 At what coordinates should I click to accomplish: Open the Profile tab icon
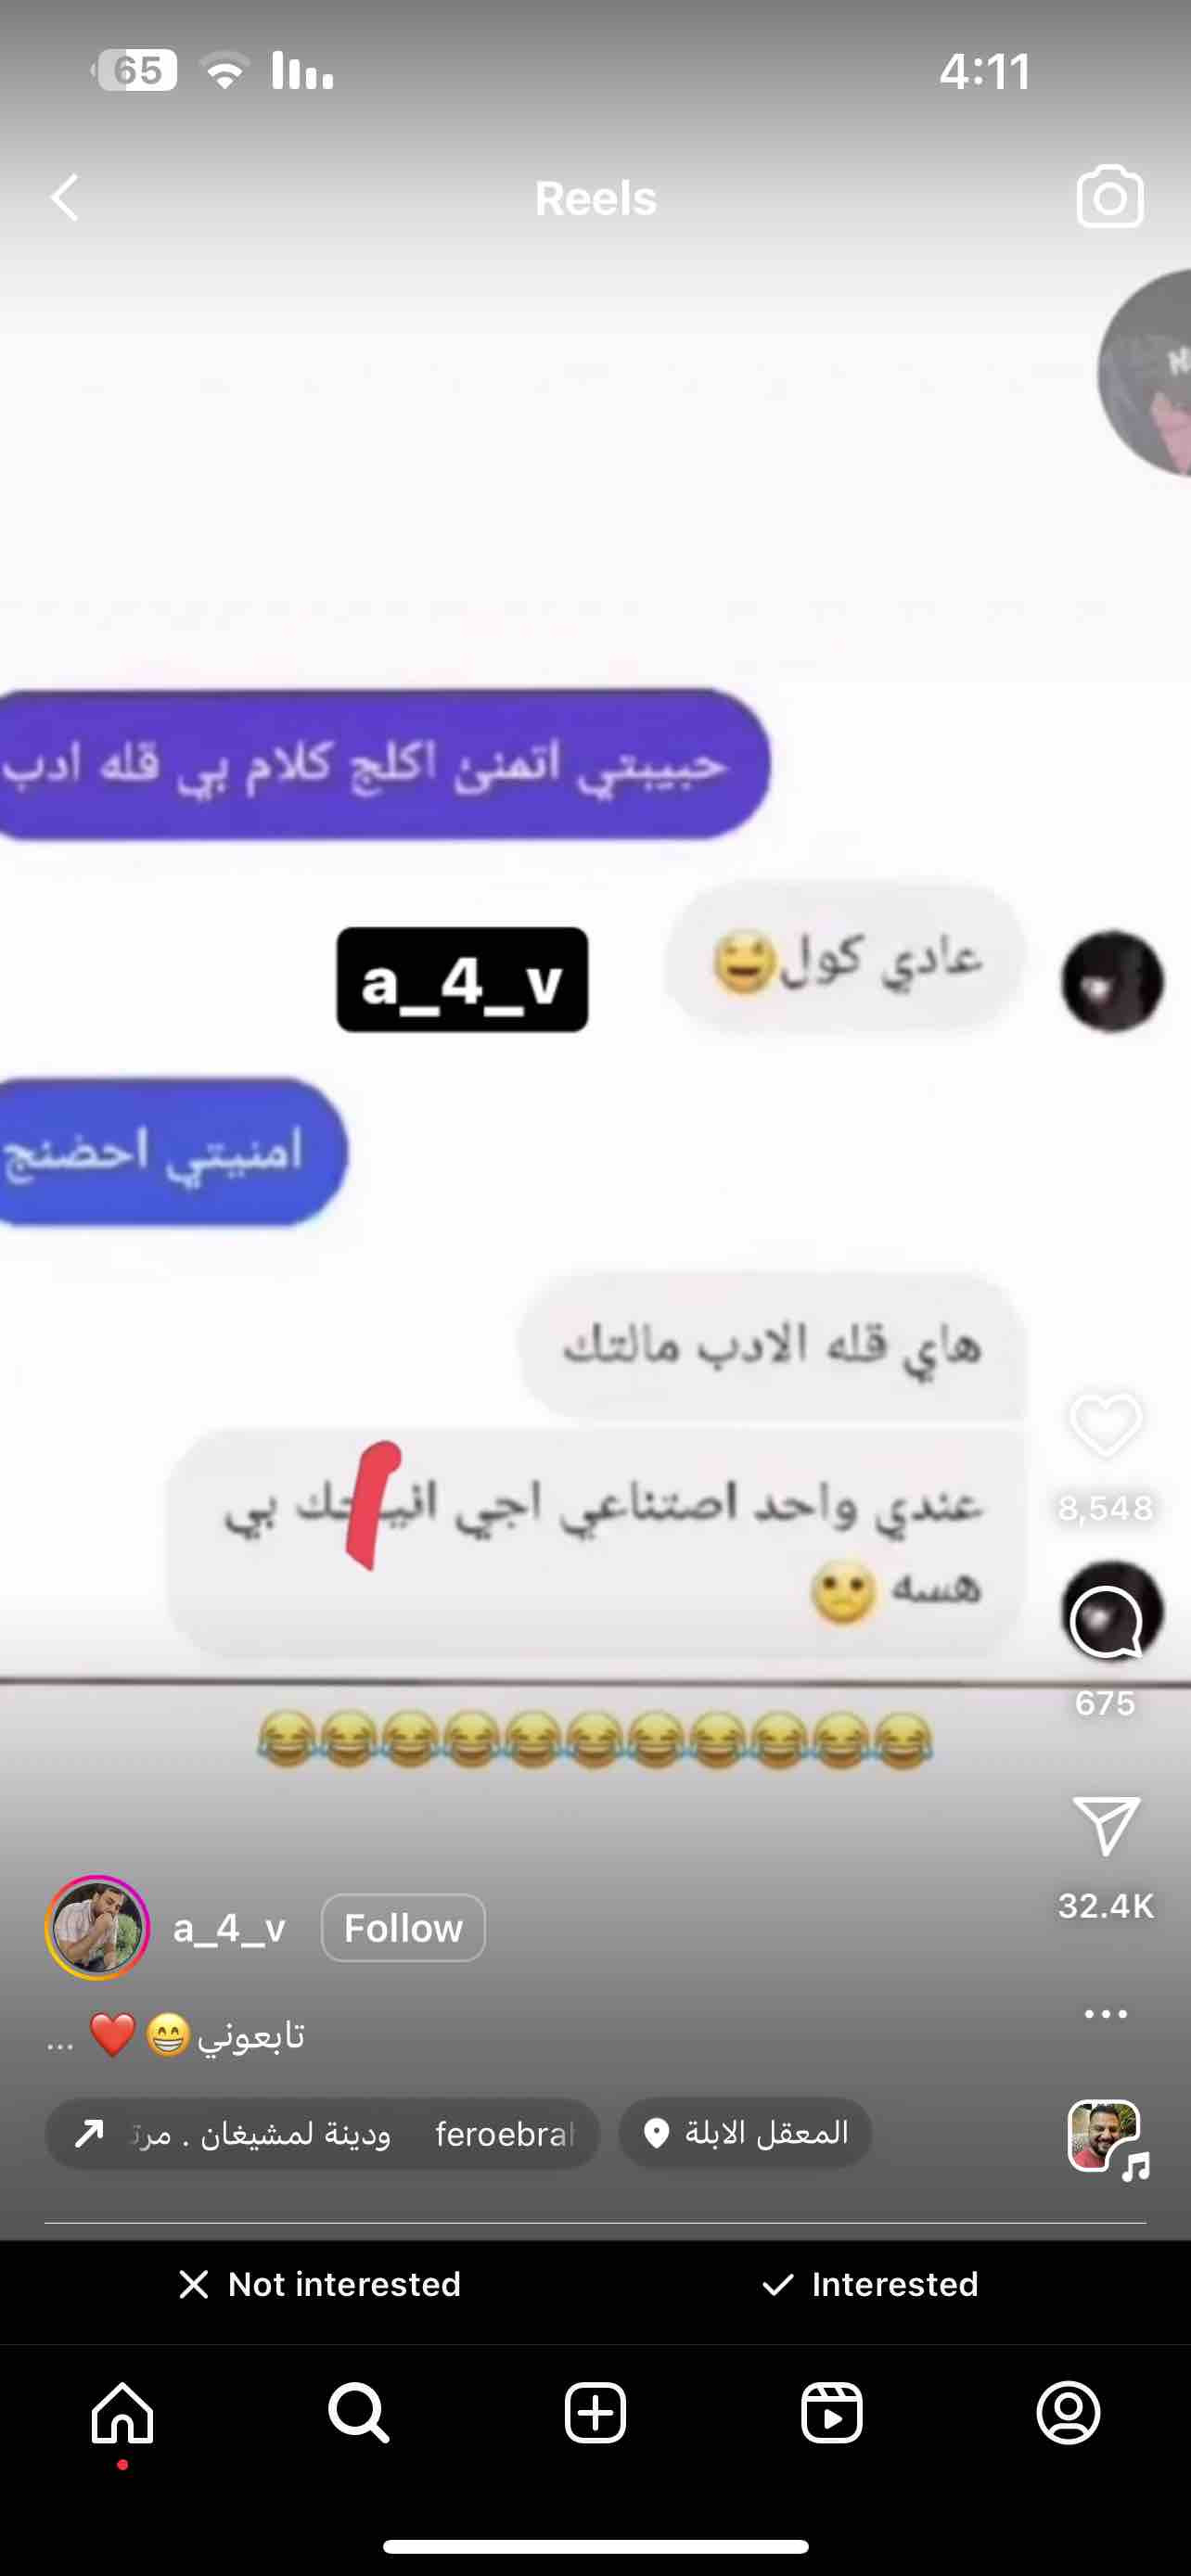[1069, 2413]
